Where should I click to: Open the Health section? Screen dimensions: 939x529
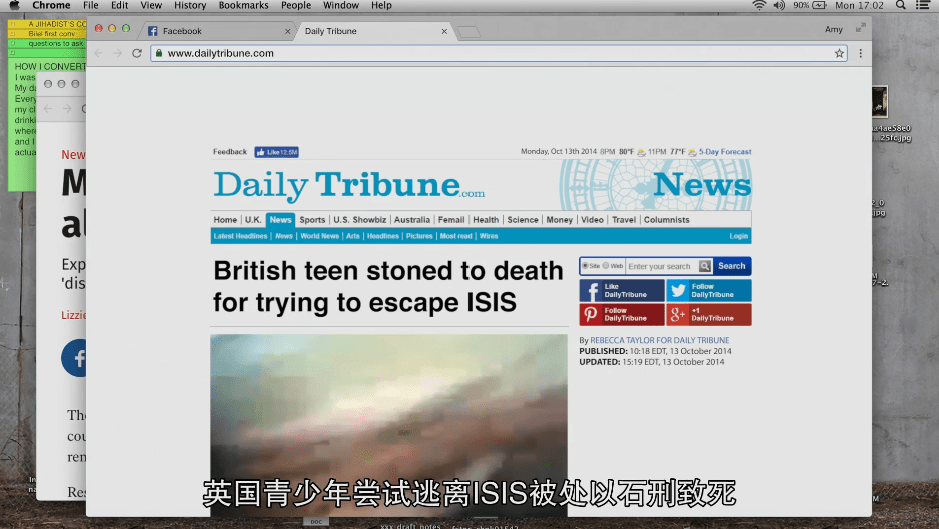click(x=486, y=220)
